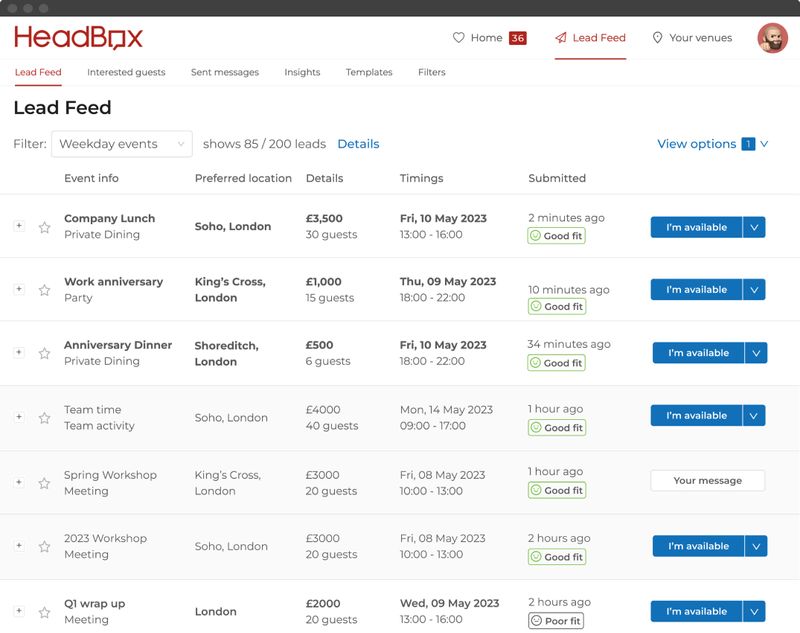The image size is (800, 633).
Task: Open the Templates tab
Action: pos(368,72)
